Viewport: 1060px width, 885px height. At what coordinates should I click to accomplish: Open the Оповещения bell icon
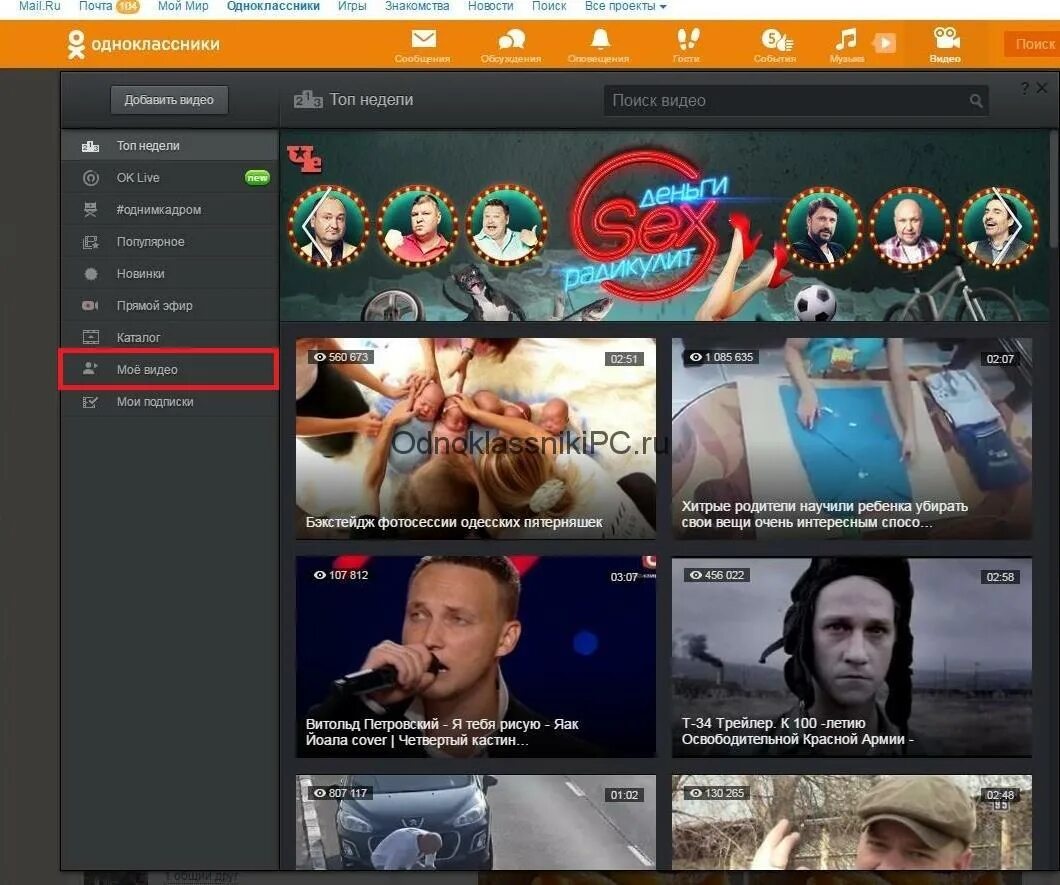click(600, 39)
